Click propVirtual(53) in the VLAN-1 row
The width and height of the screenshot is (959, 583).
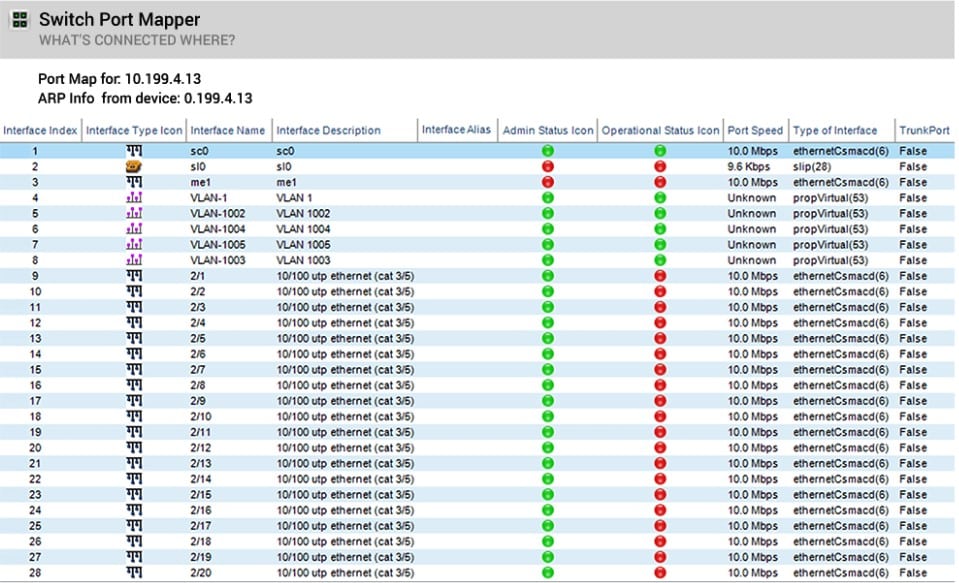pos(831,198)
